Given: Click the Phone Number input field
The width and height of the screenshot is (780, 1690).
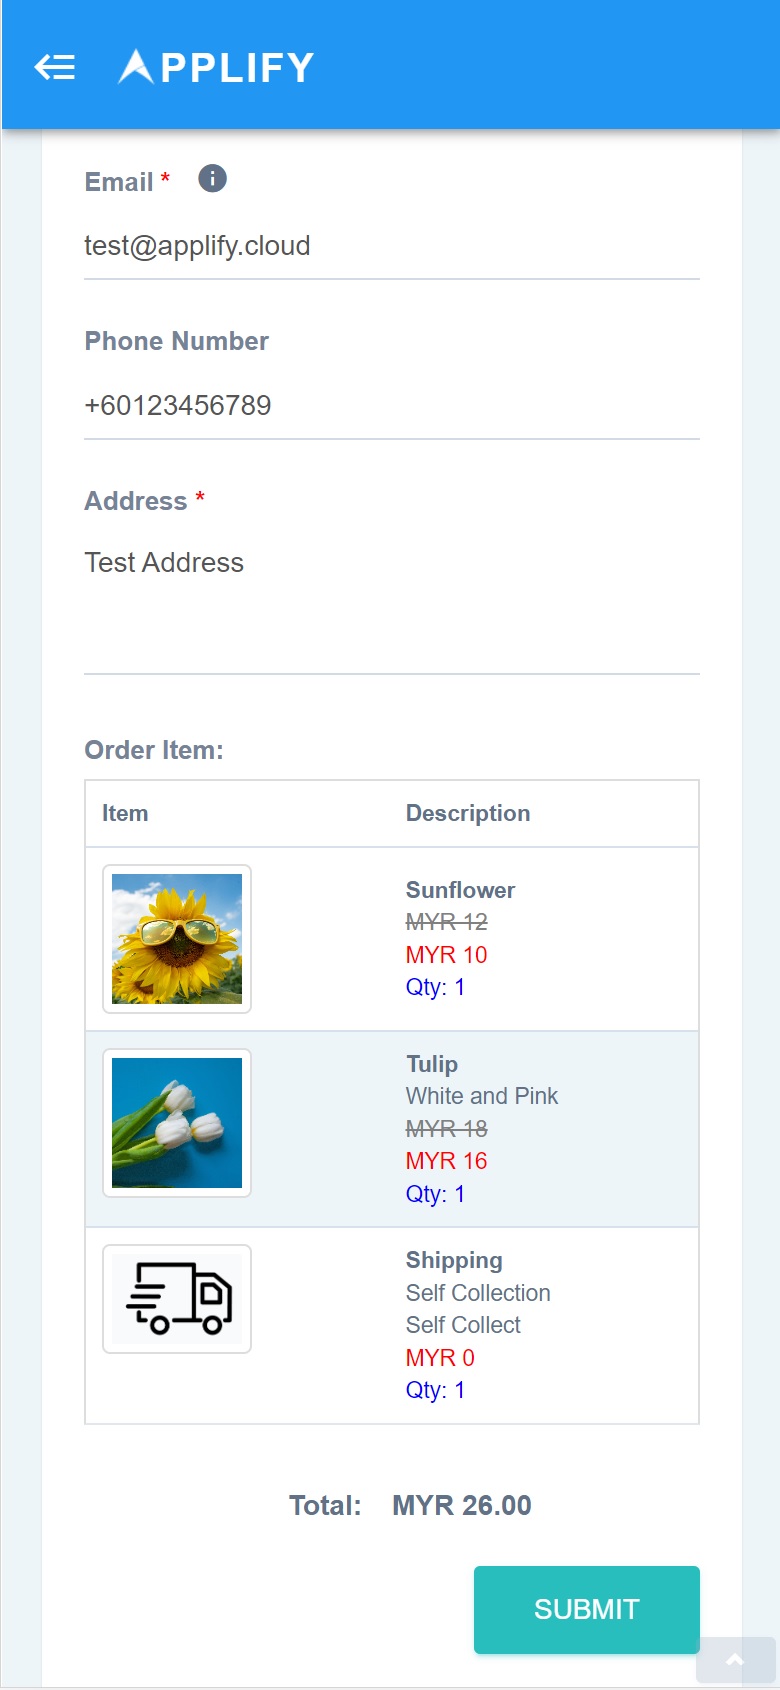Looking at the screenshot, I should coord(391,405).
